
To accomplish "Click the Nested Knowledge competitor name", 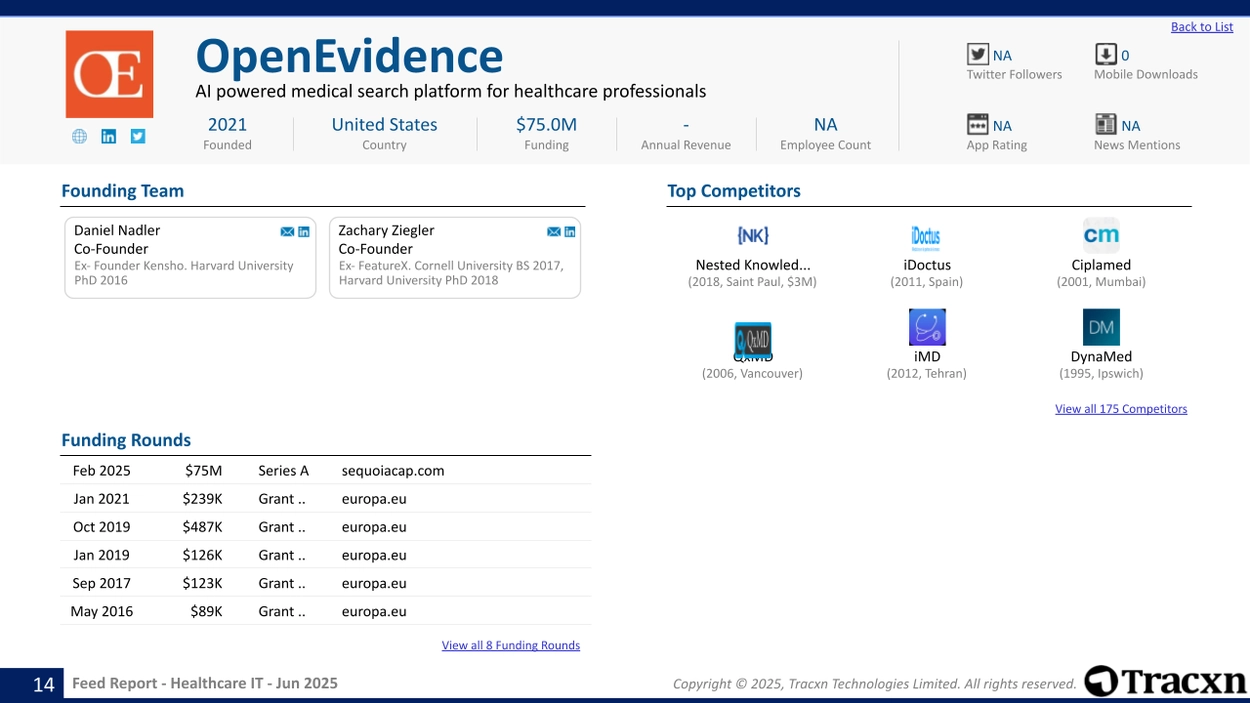I will [752, 265].
